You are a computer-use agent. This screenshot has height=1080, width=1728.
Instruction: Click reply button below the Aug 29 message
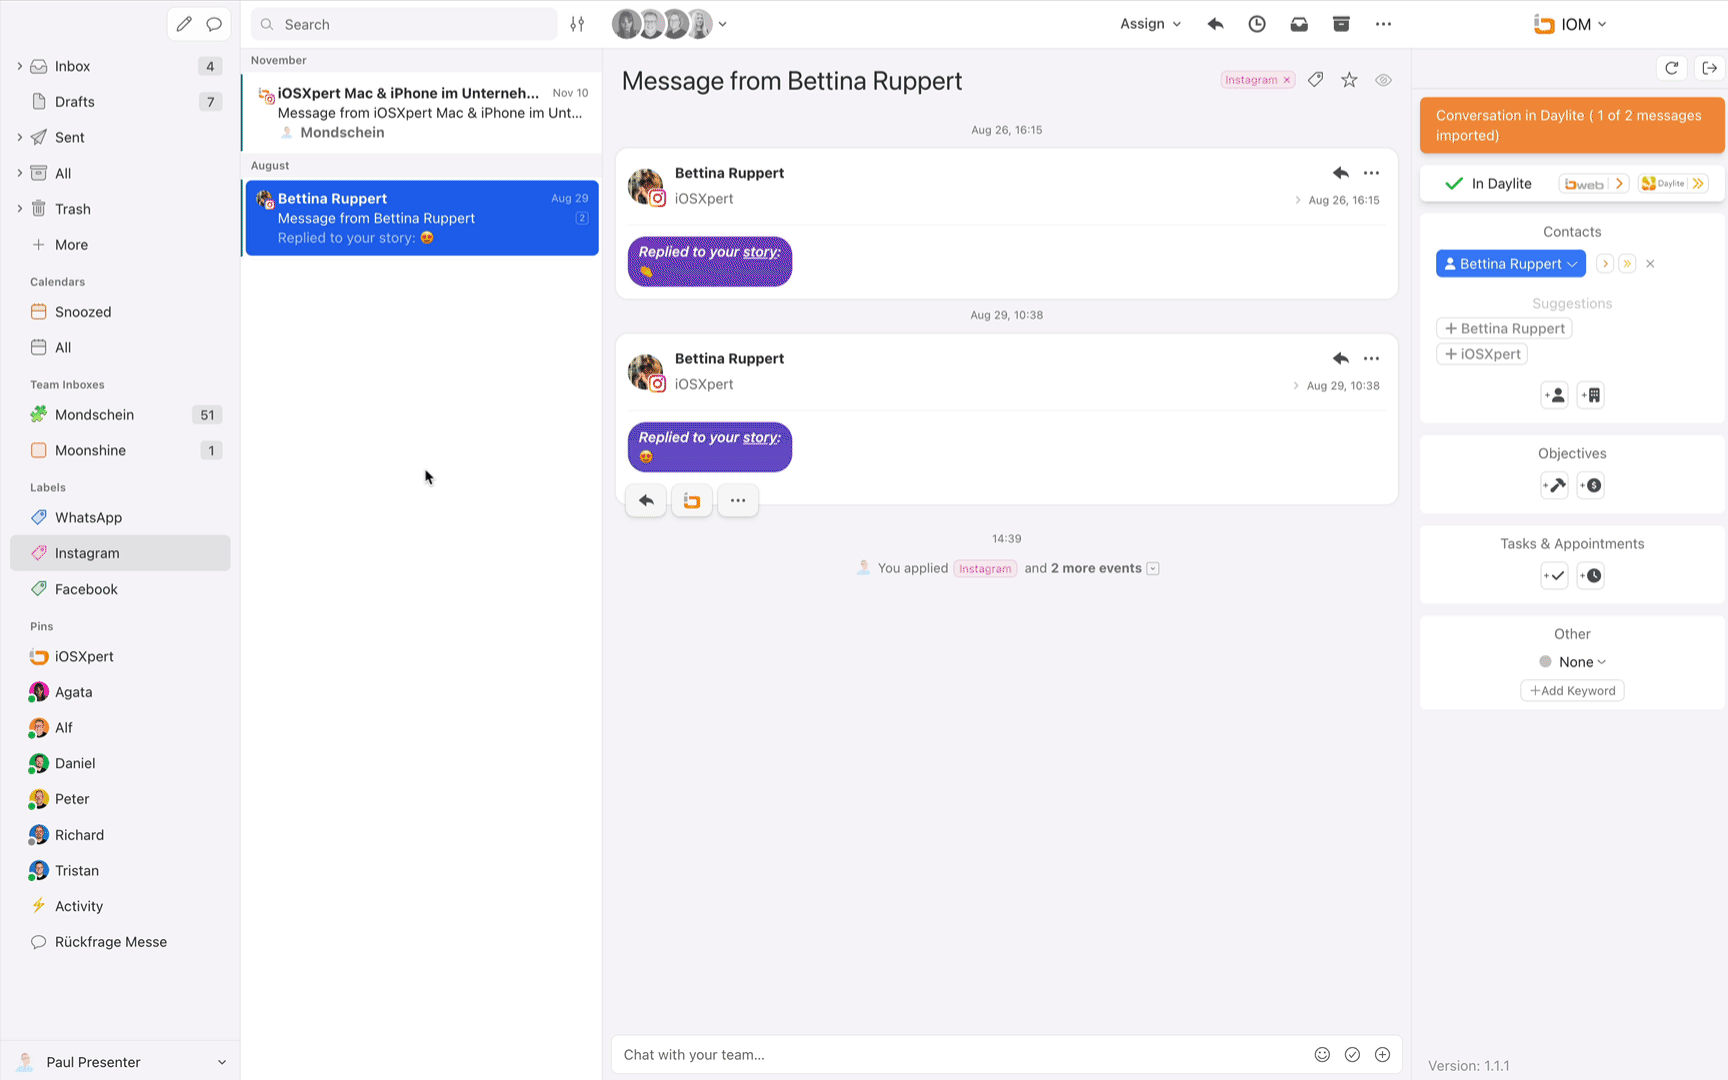click(x=646, y=500)
